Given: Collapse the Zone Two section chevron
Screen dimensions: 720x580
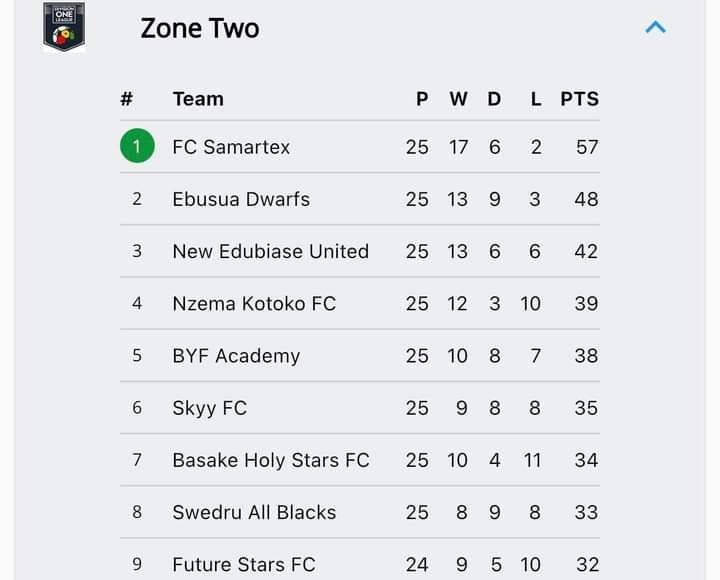Looking at the screenshot, I should pos(655,28).
